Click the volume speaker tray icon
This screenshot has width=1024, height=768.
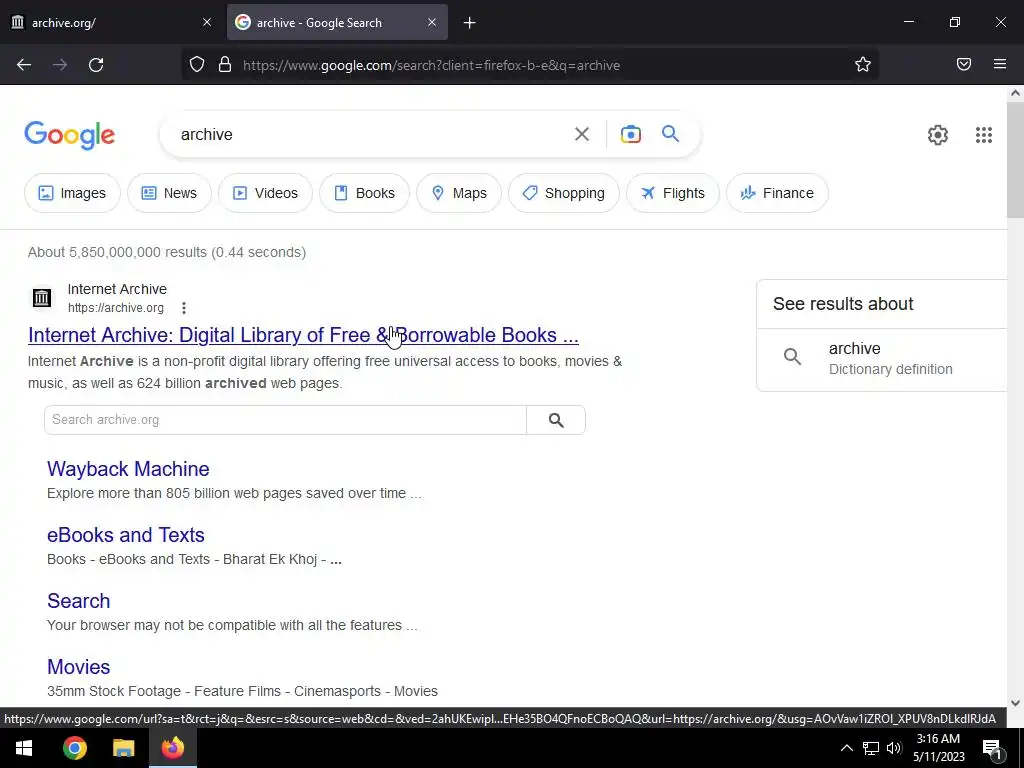pos(894,748)
